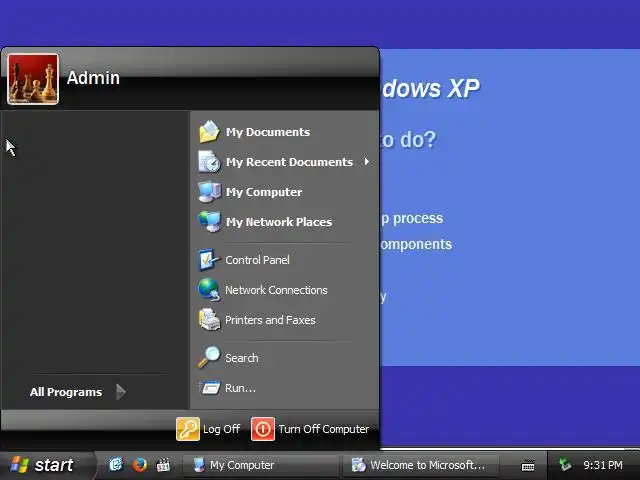Launch the movie clapper Quick Launch icon
Image resolution: width=640 pixels, height=480 pixels.
[x=163, y=464]
